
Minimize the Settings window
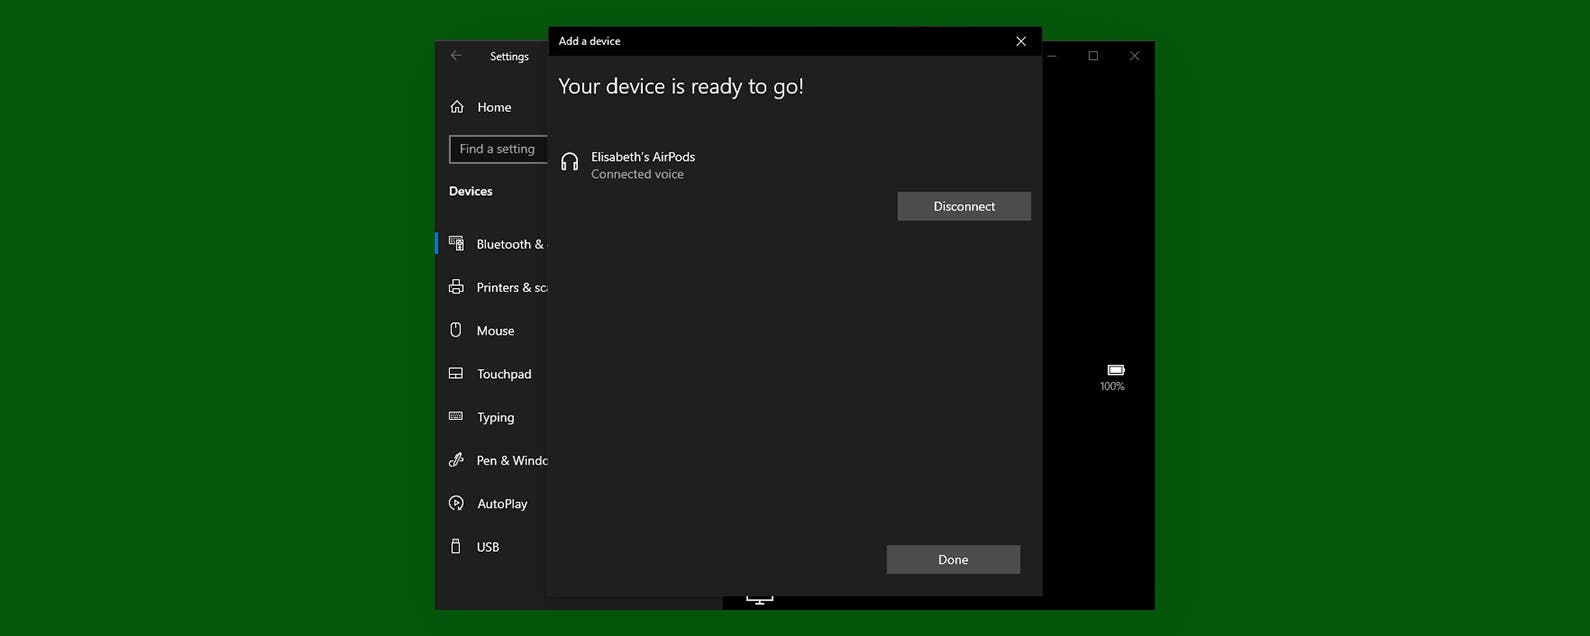coord(1052,56)
